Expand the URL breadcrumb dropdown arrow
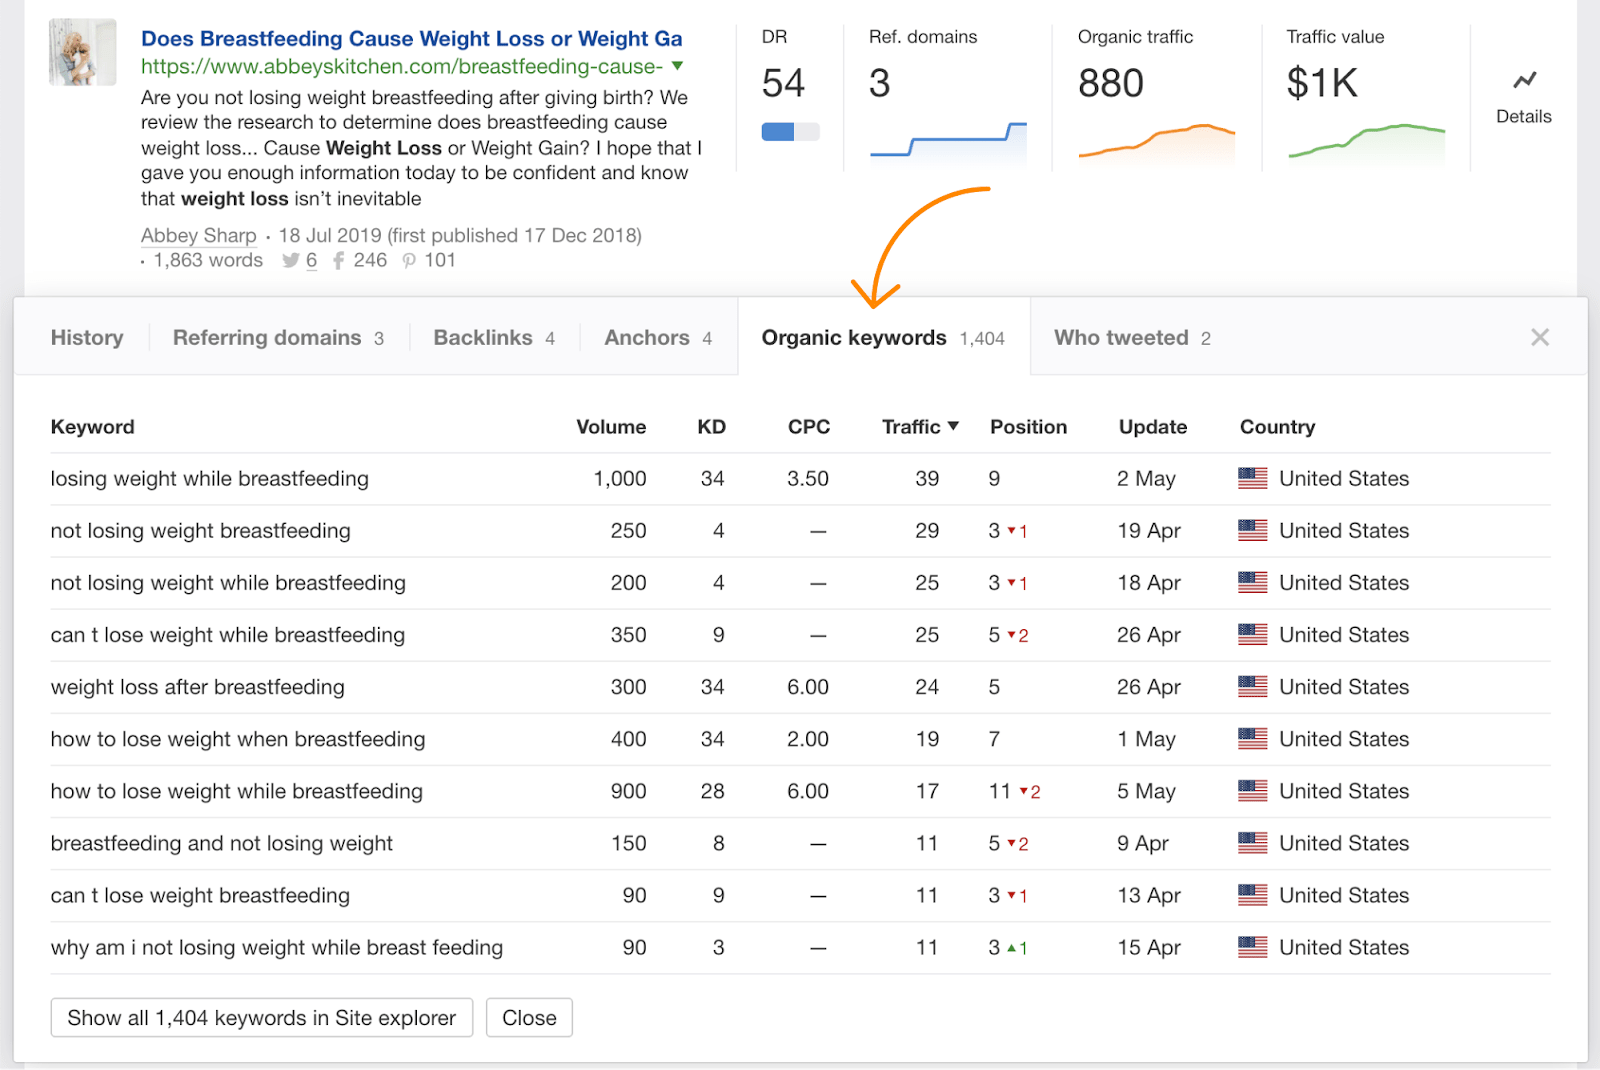This screenshot has height=1070, width=1600. click(678, 66)
